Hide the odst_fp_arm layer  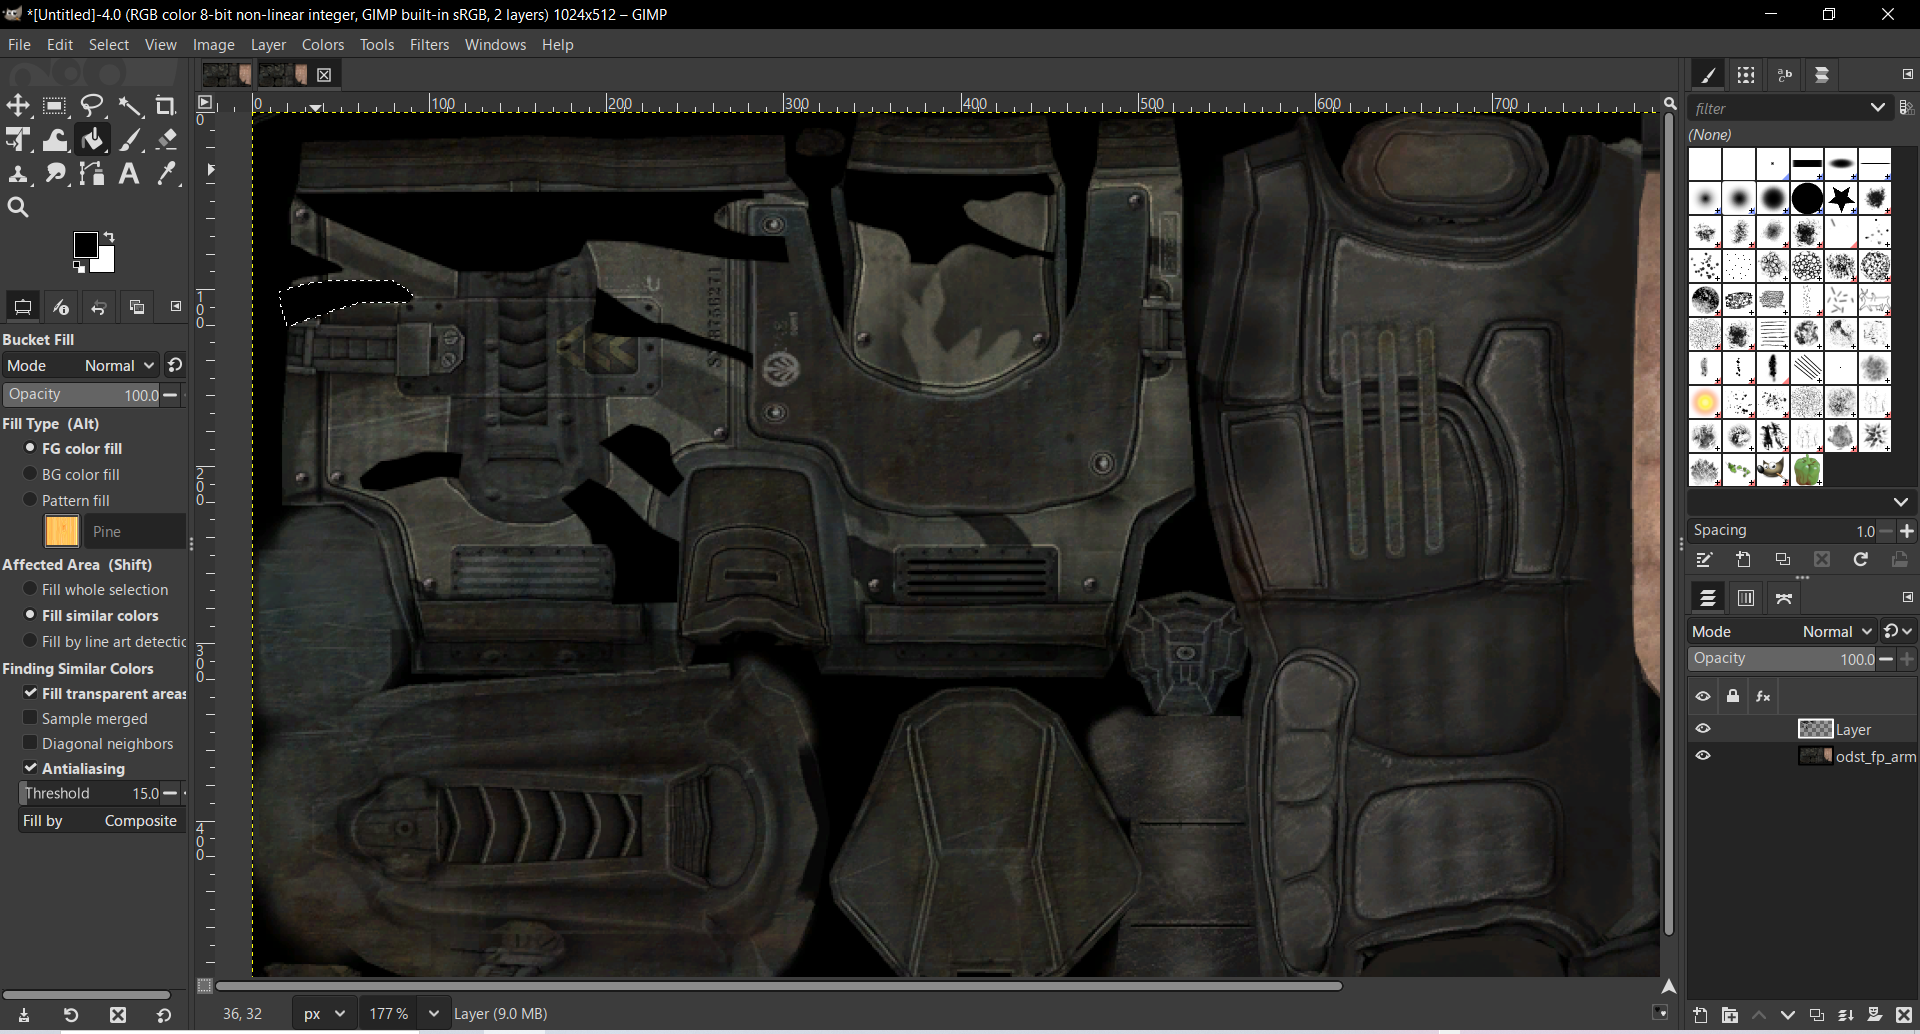pos(1703,756)
